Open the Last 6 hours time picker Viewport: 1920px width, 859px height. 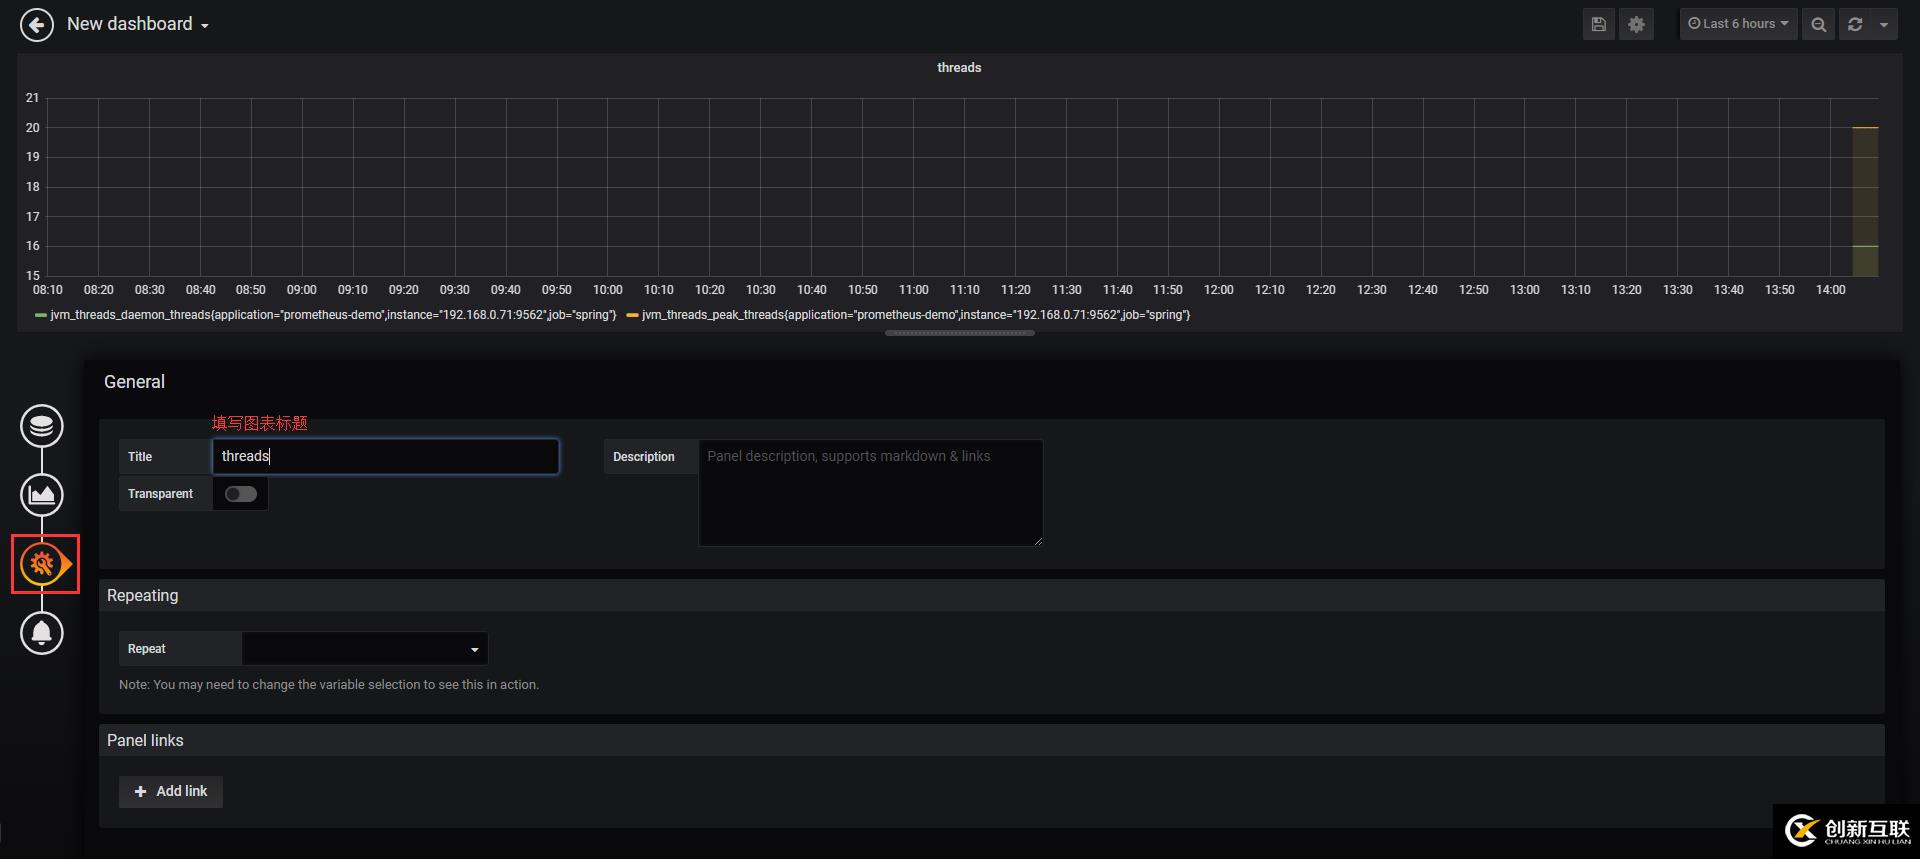click(x=1738, y=24)
